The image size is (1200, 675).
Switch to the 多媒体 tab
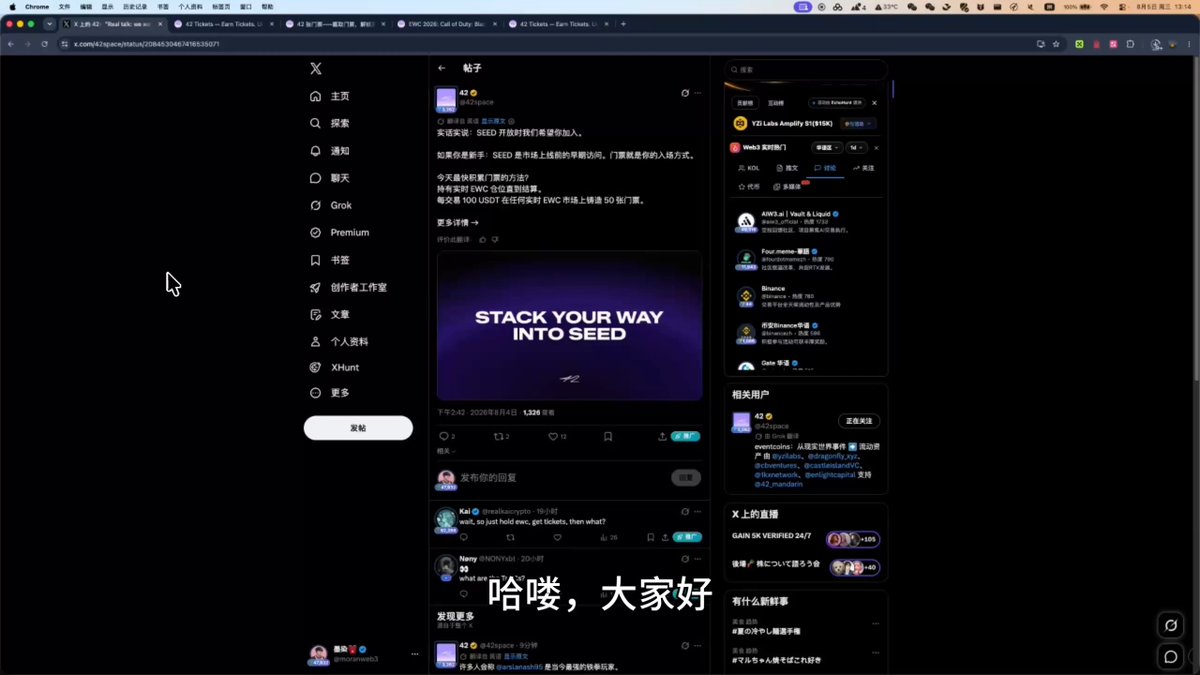click(787, 186)
